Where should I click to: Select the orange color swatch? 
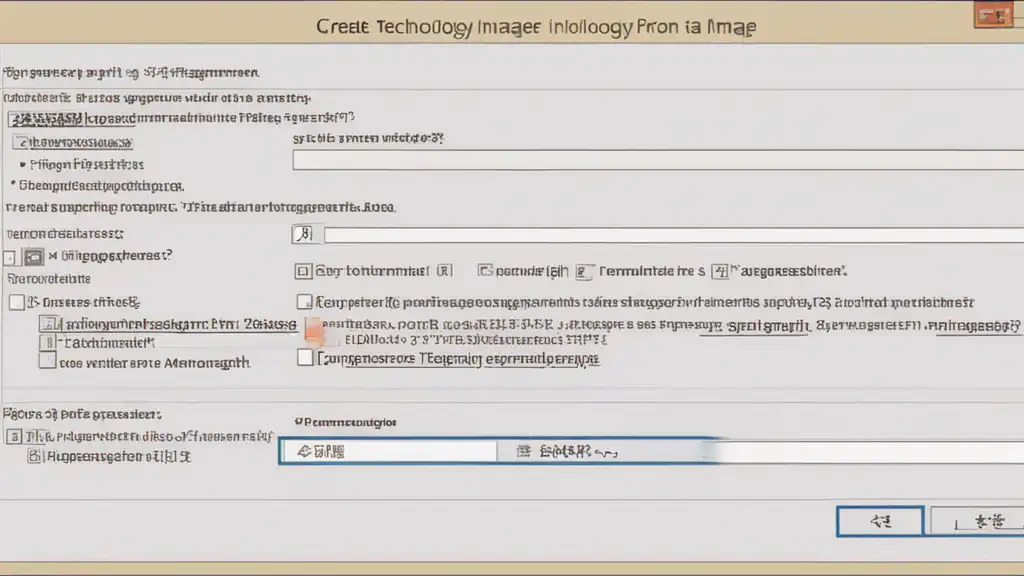click(312, 331)
